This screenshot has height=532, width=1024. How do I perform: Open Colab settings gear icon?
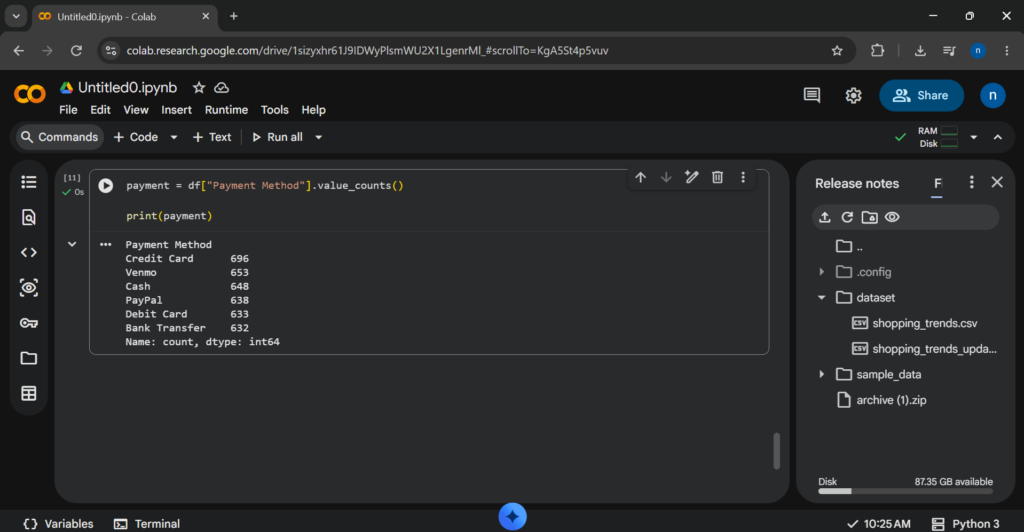click(x=854, y=95)
